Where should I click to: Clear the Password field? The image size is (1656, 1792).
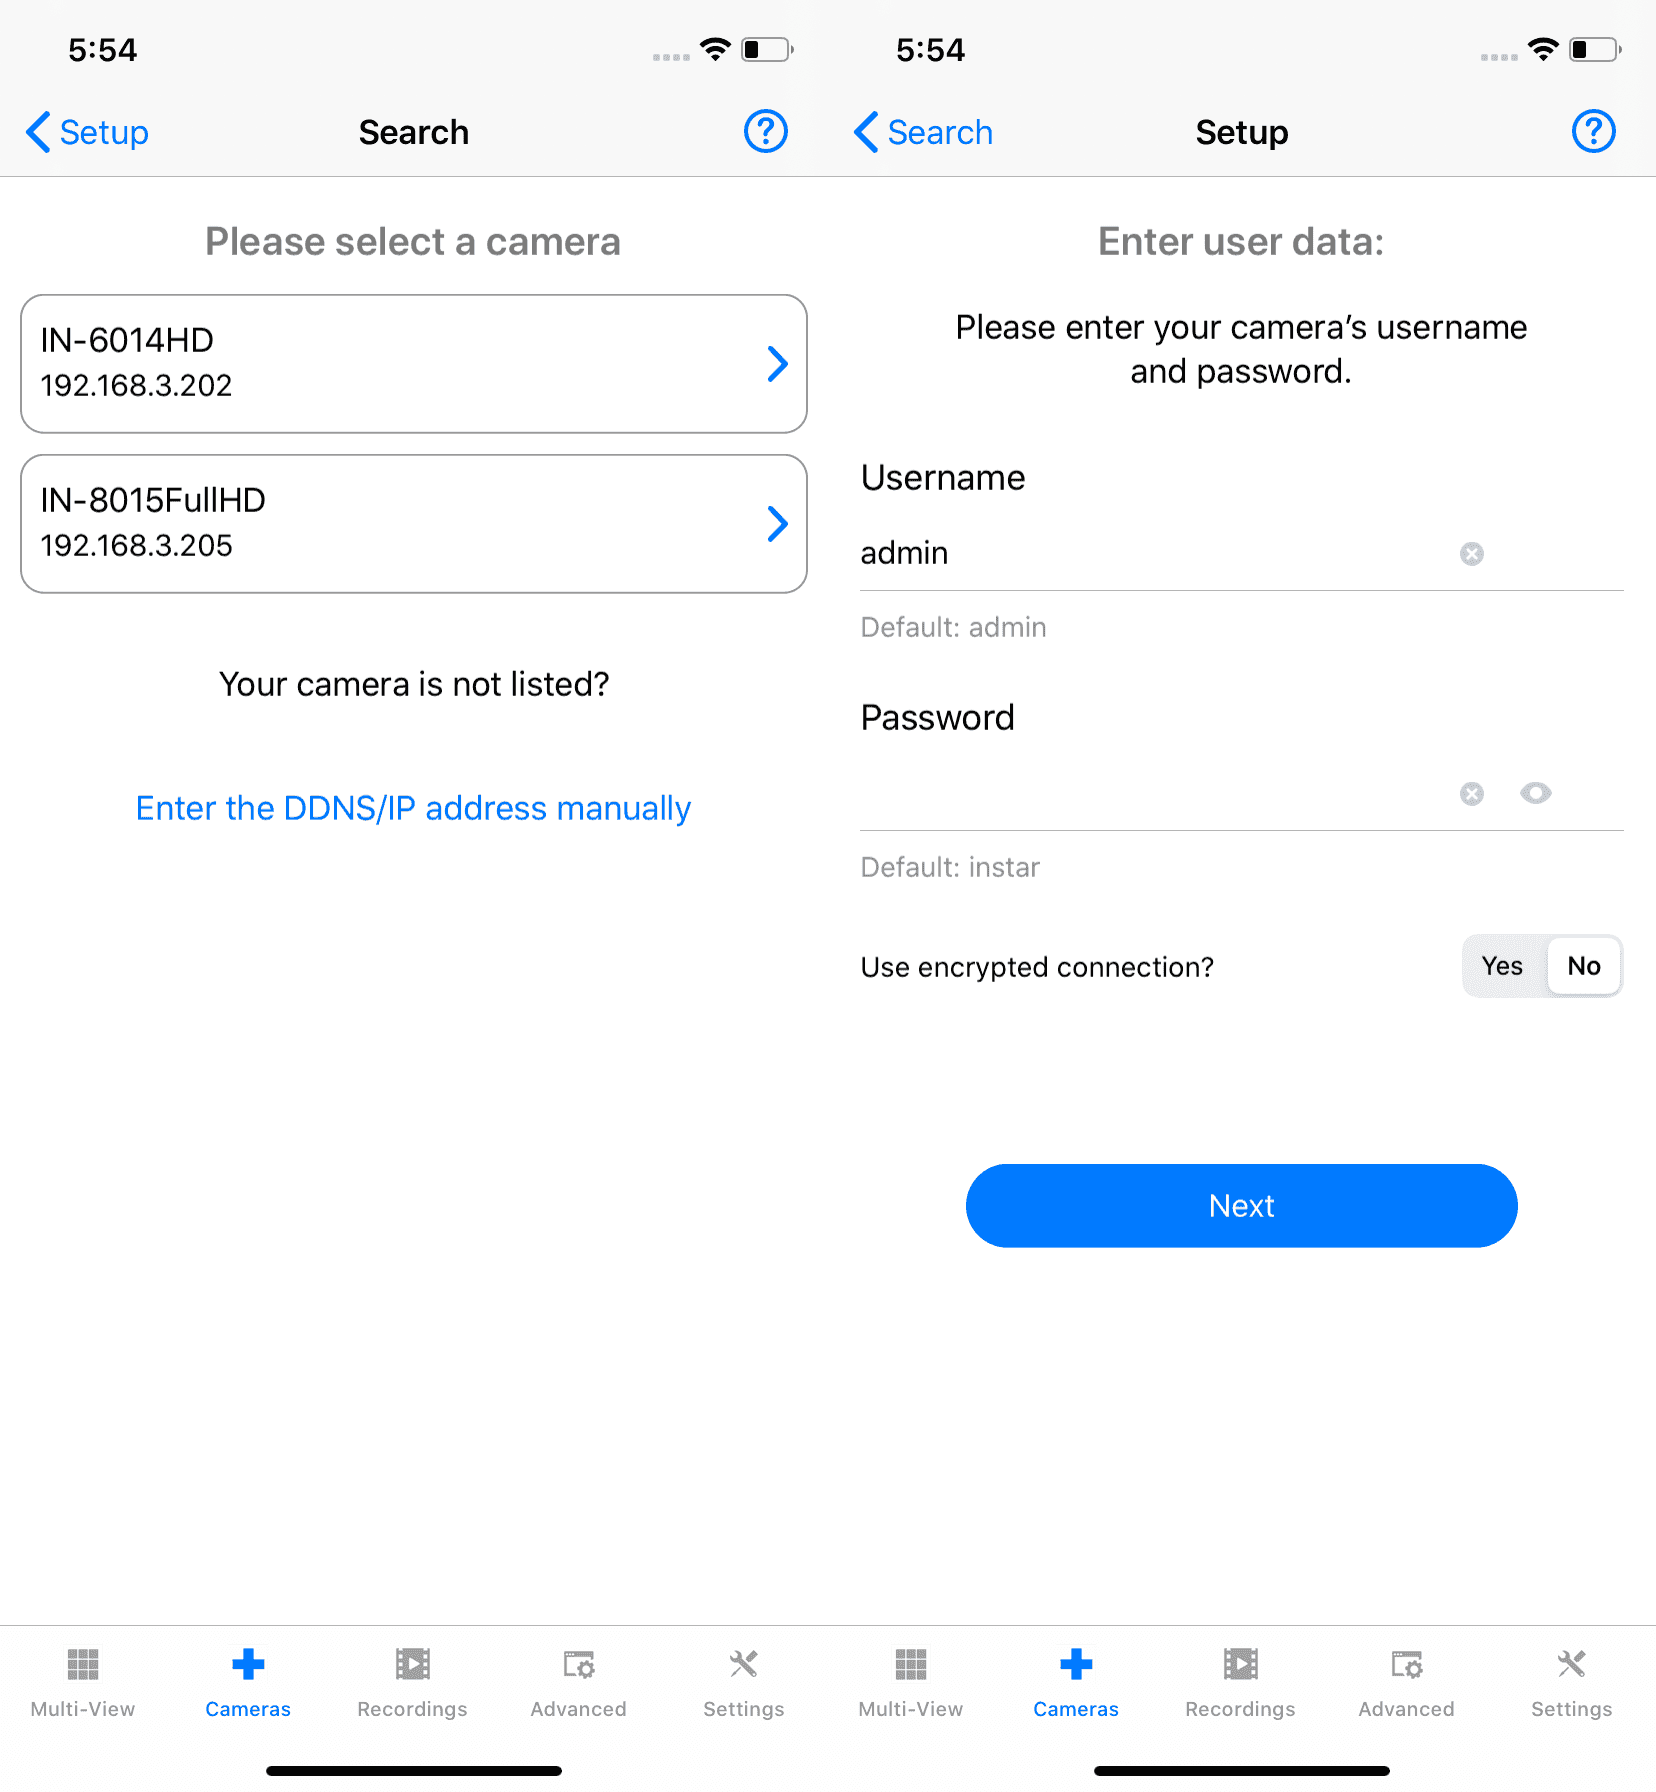click(1472, 794)
